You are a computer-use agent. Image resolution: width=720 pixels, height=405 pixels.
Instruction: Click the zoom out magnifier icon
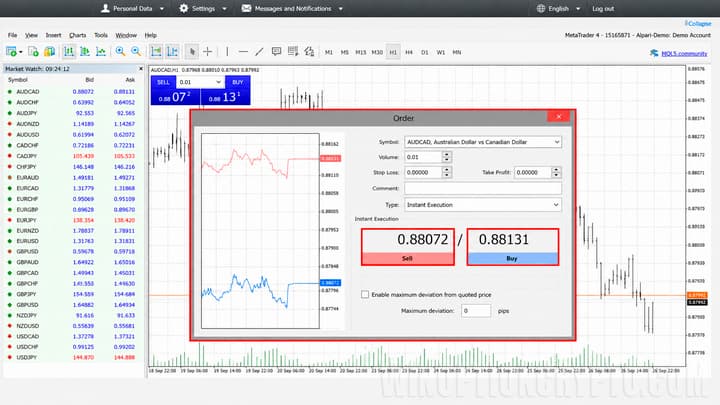click(136, 52)
